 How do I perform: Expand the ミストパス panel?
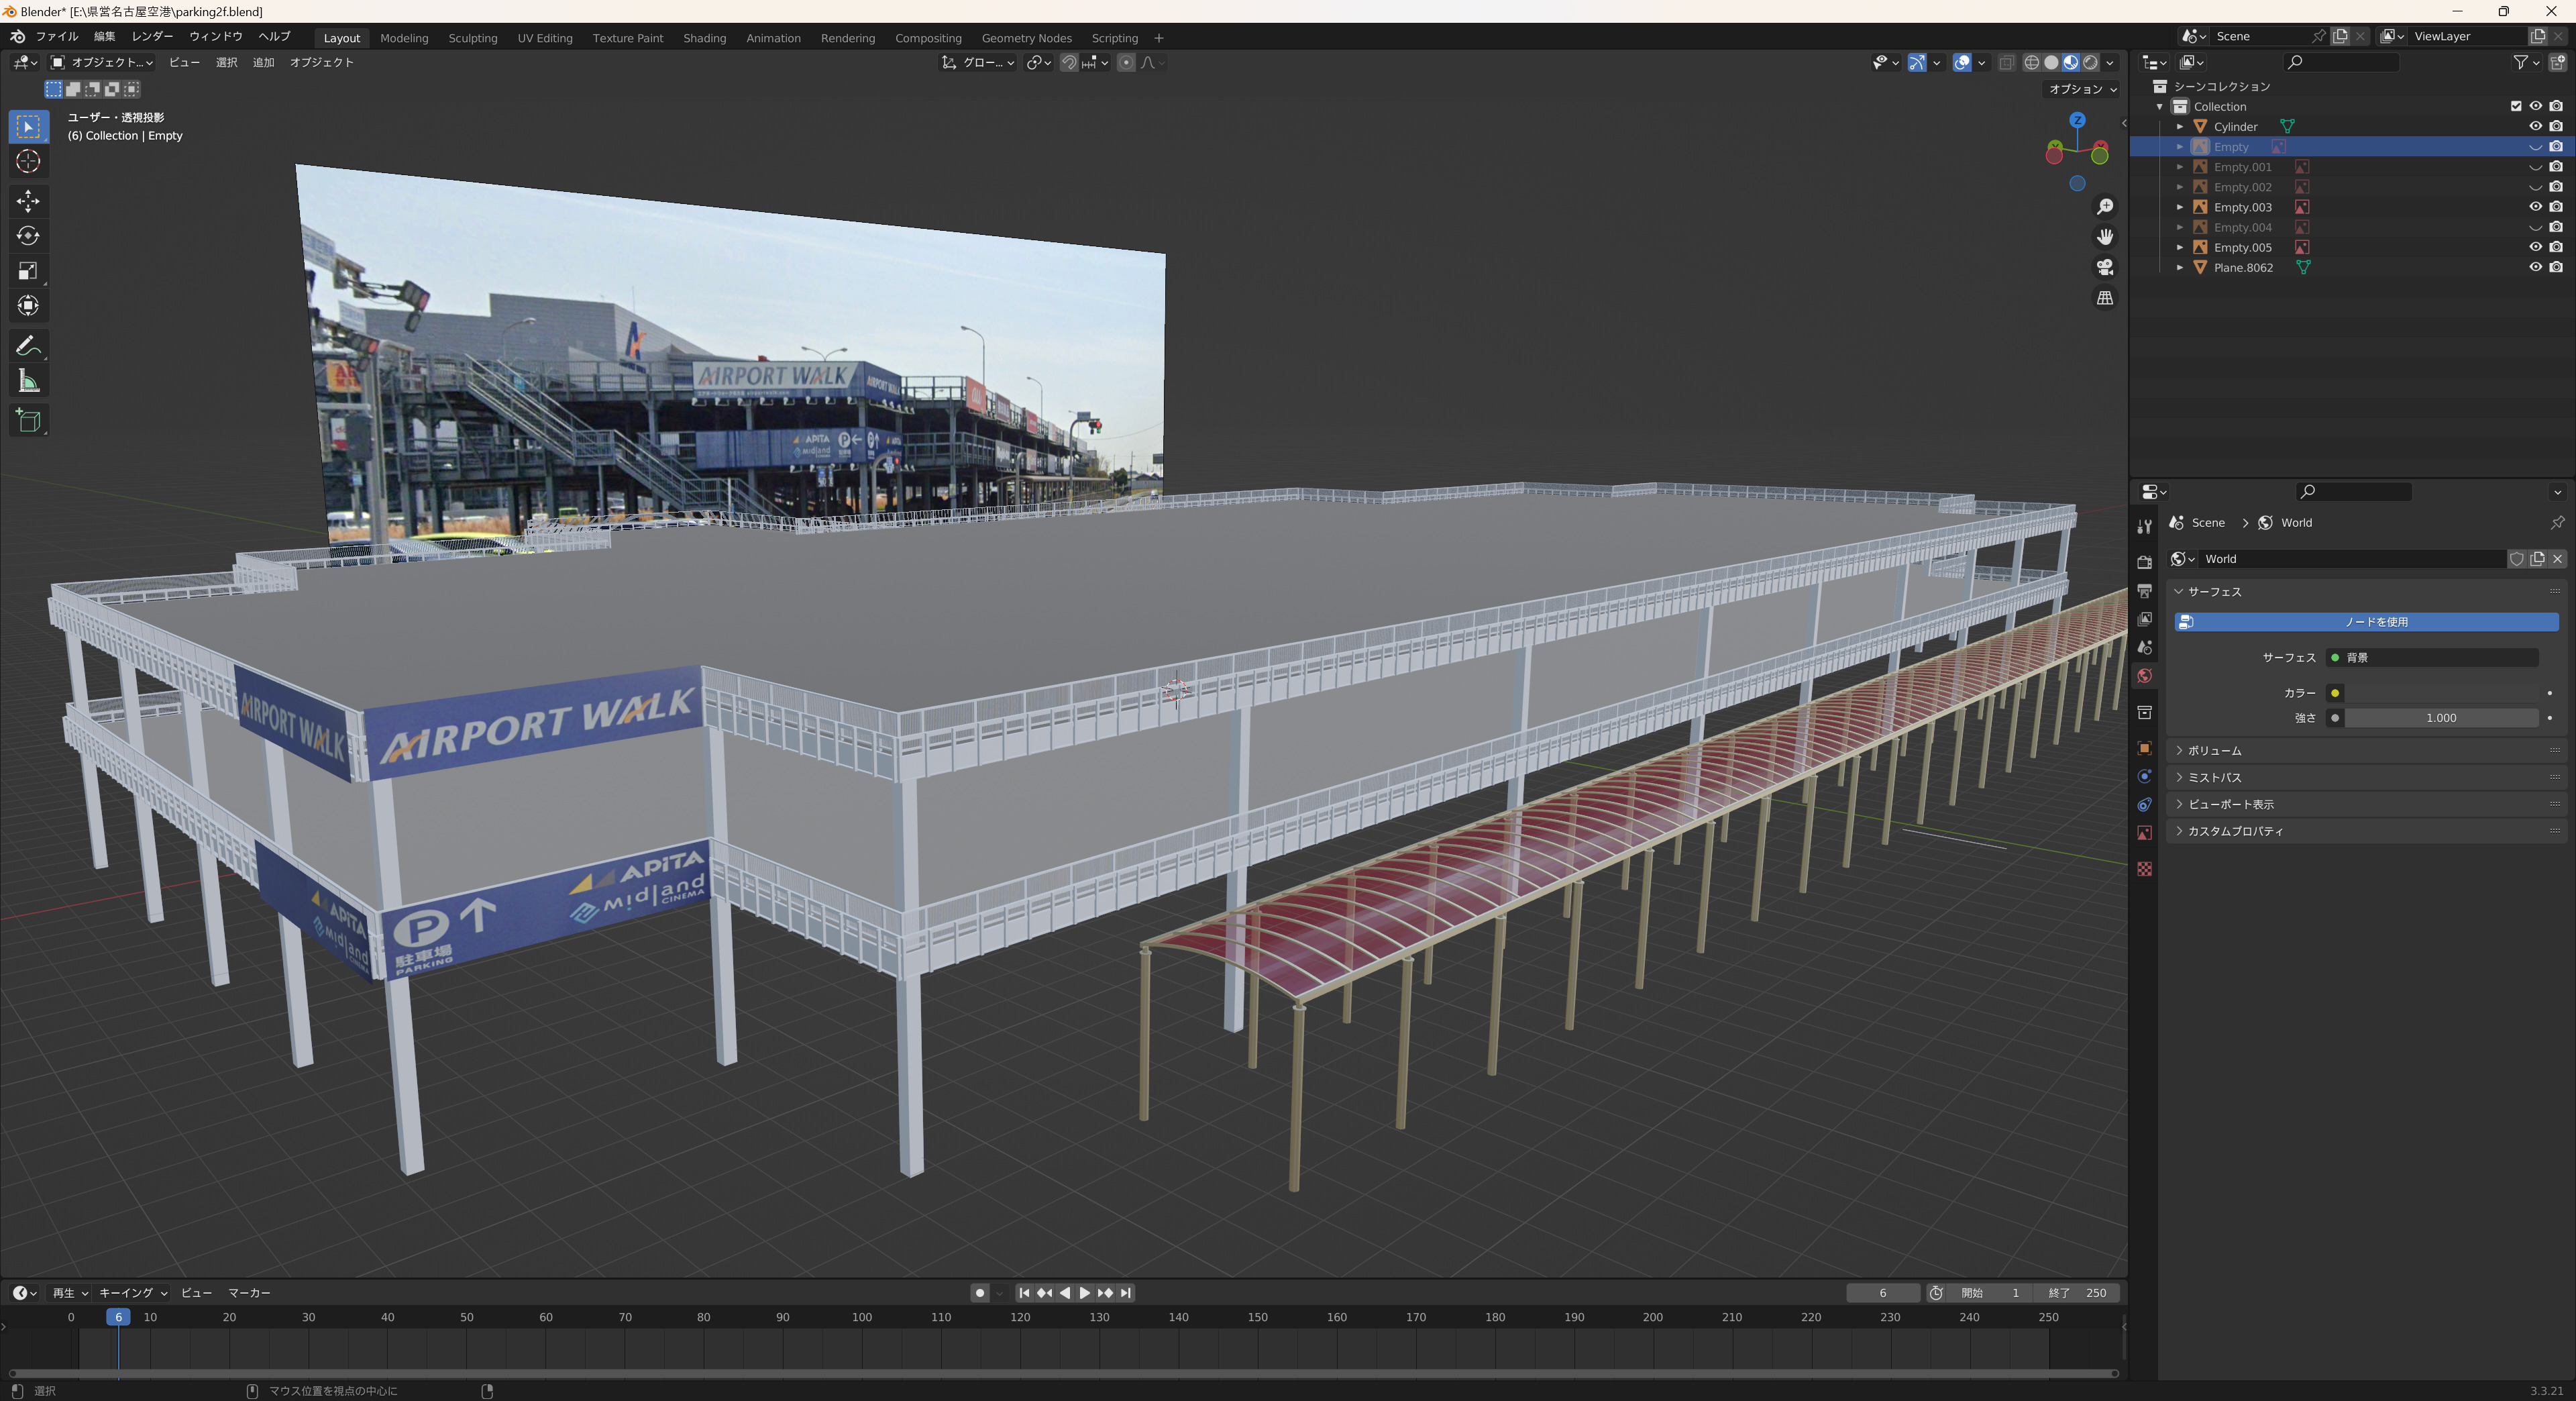(x=2366, y=777)
